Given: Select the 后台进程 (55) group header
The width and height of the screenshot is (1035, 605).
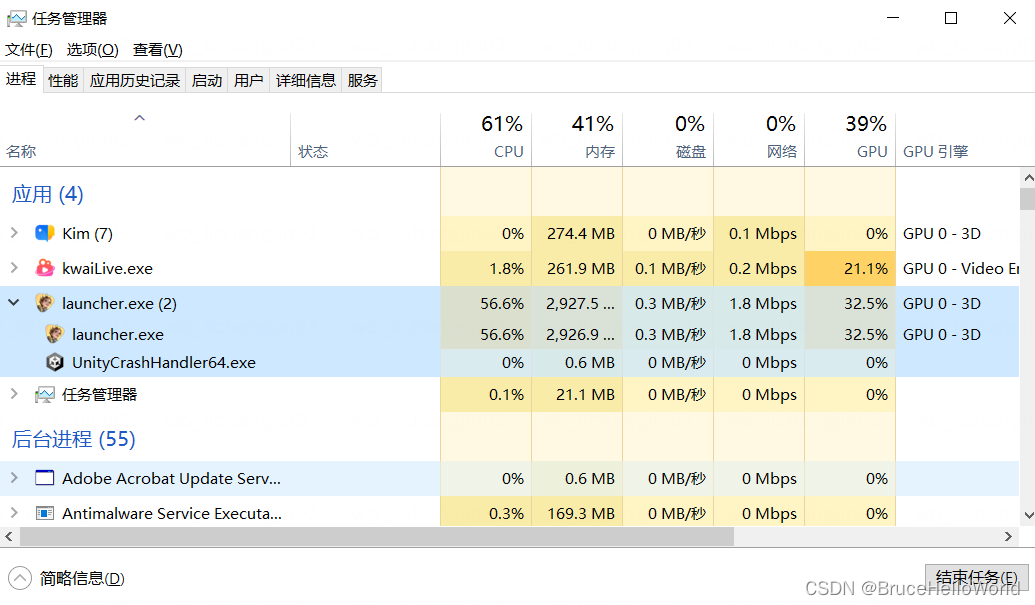Looking at the screenshot, I should [73, 439].
